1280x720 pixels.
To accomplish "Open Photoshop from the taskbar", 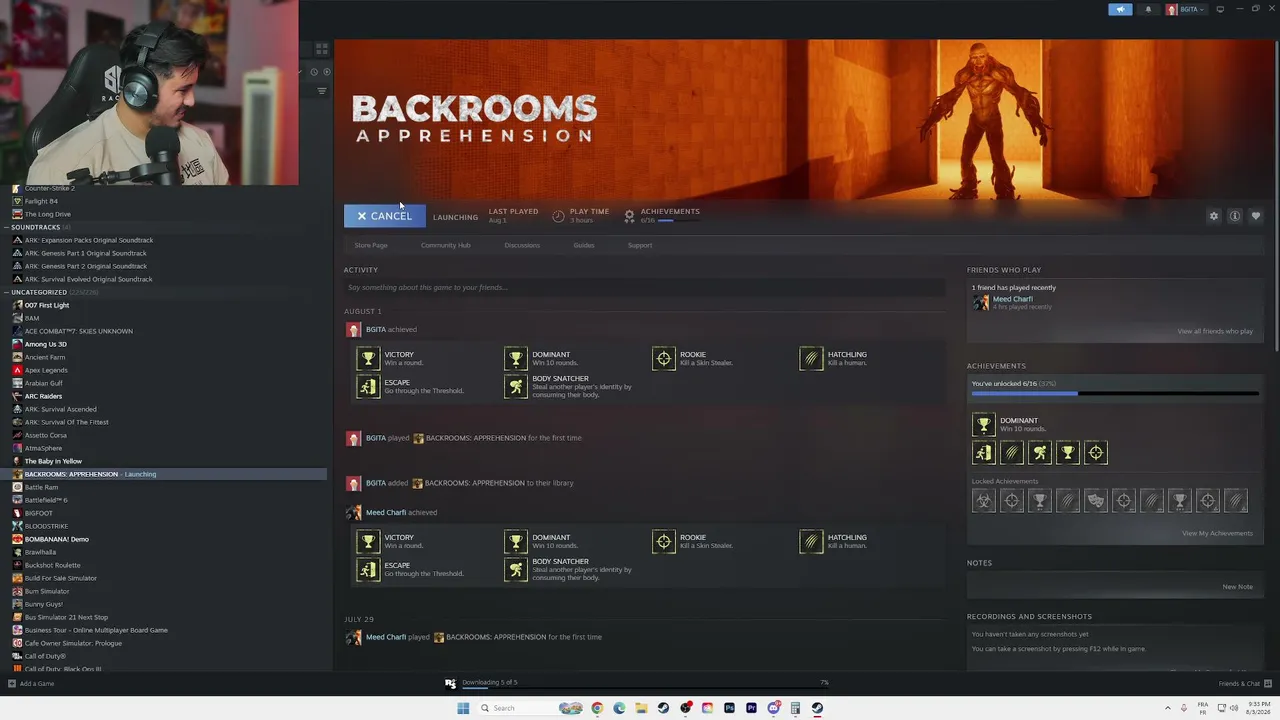I will click(729, 708).
